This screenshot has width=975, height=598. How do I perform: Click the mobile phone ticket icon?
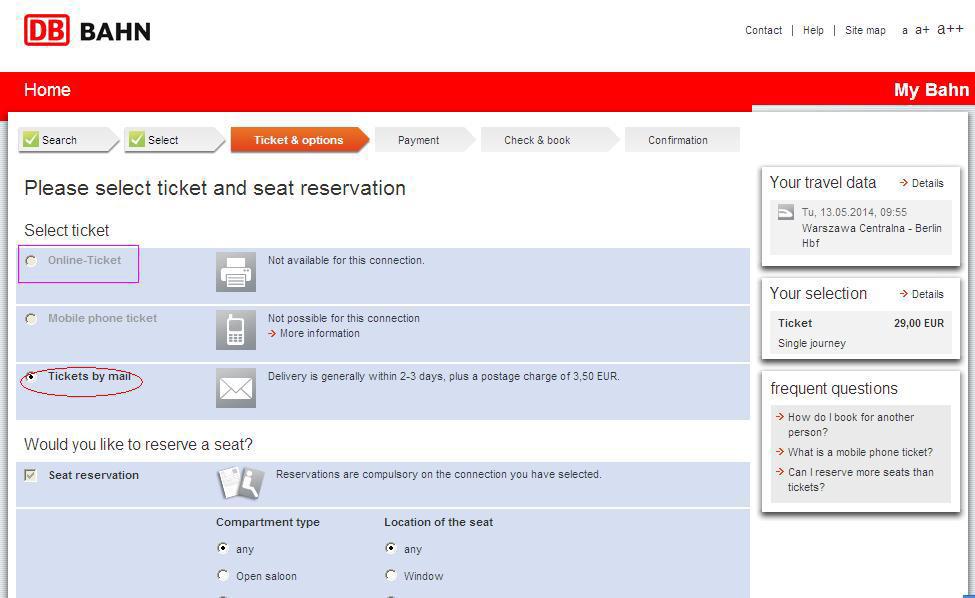tap(236, 329)
